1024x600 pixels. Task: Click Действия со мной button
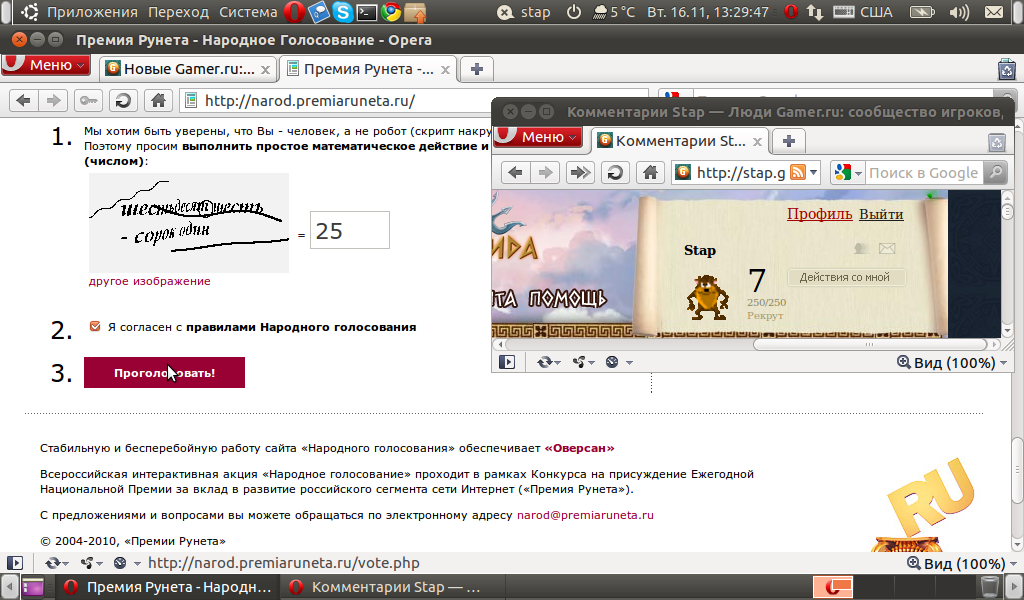point(846,277)
